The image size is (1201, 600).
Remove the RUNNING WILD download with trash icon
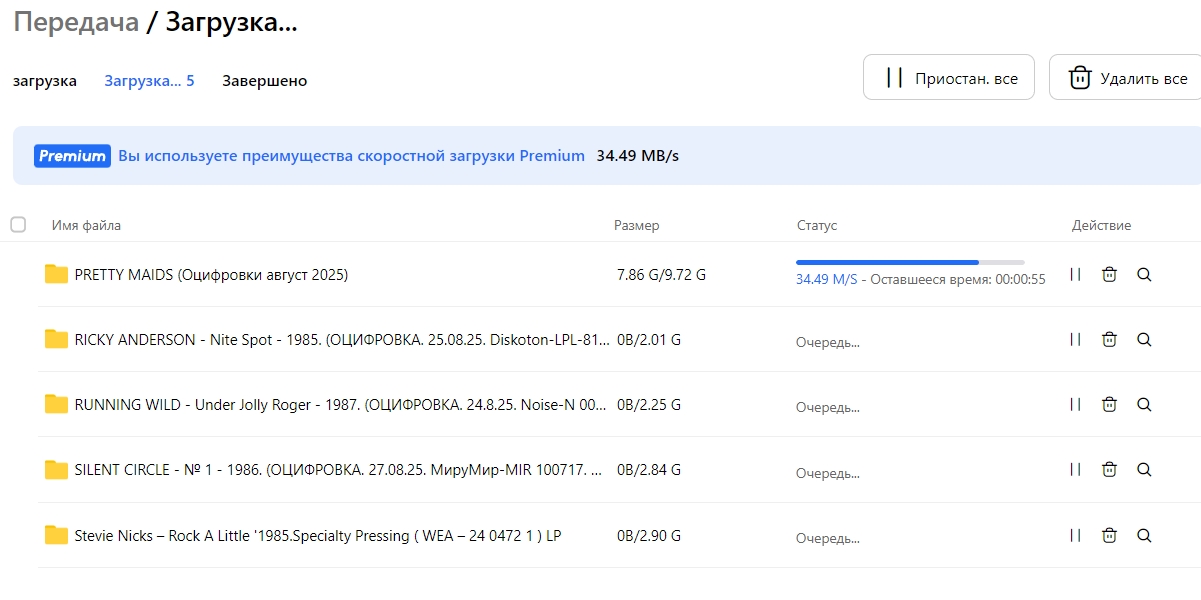pyautogui.click(x=1109, y=404)
